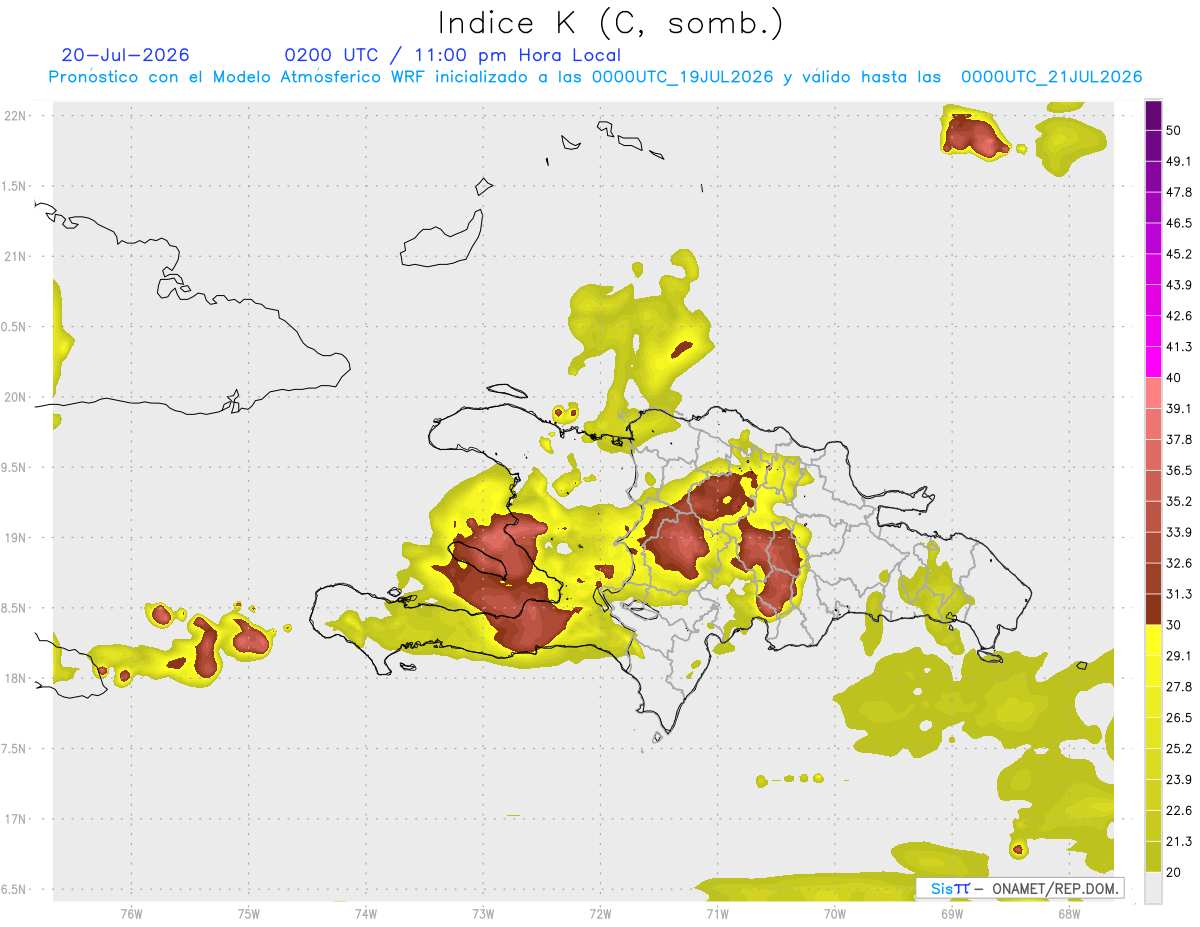
Task: Click the longitude label "73W"
Action: click(x=483, y=913)
